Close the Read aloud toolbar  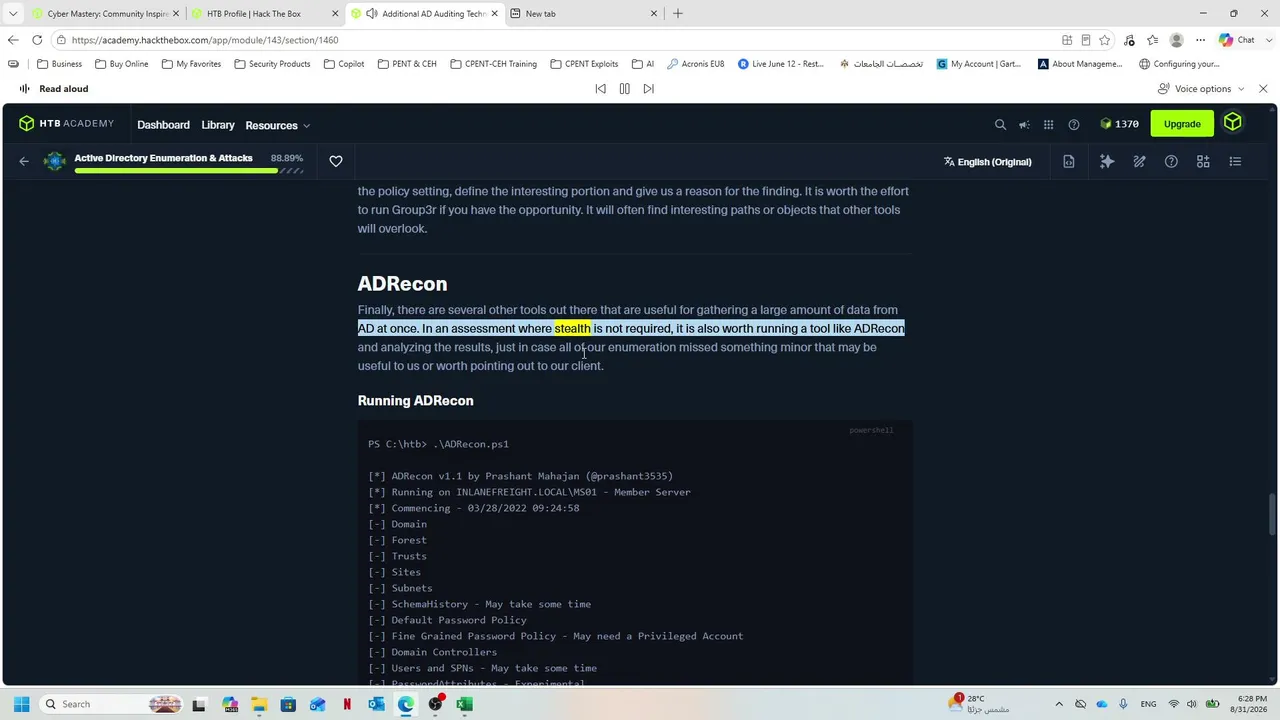tap(1263, 89)
